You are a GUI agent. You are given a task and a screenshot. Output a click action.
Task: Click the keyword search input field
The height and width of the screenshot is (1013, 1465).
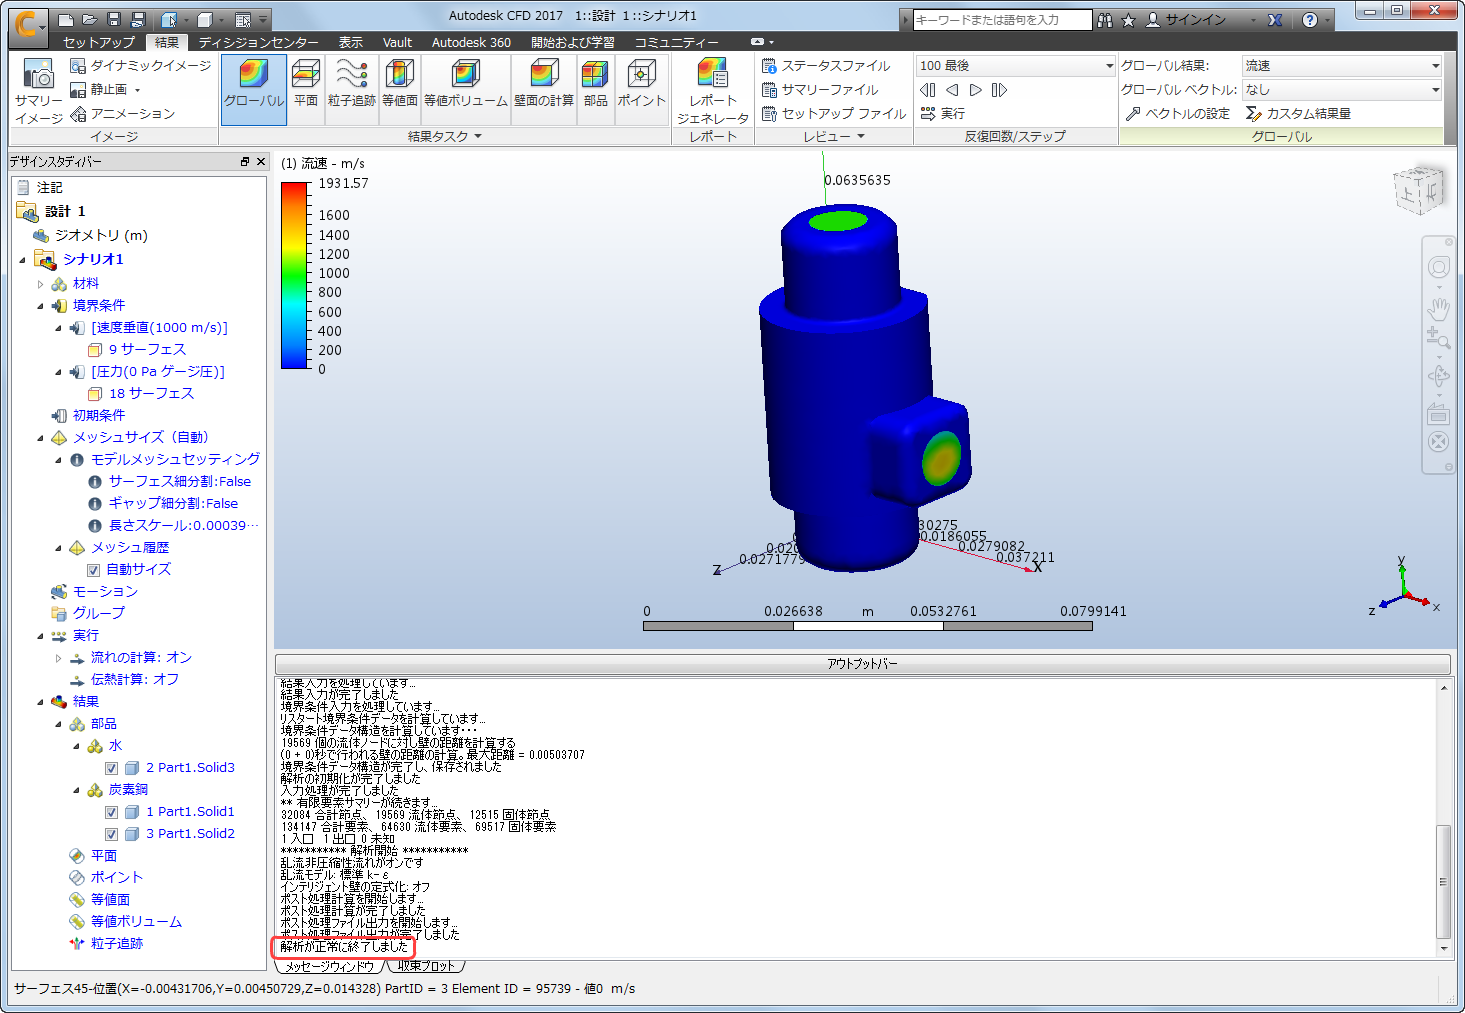[x=1002, y=20]
